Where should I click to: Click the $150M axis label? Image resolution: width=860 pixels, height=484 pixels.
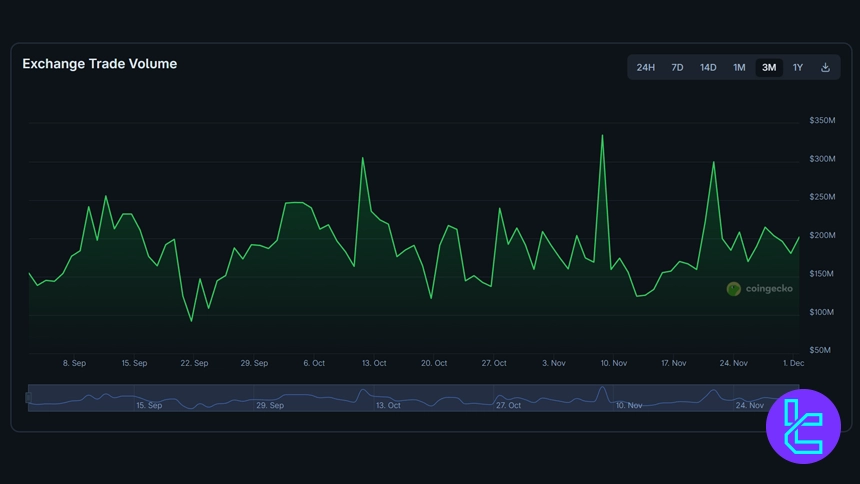click(821, 273)
